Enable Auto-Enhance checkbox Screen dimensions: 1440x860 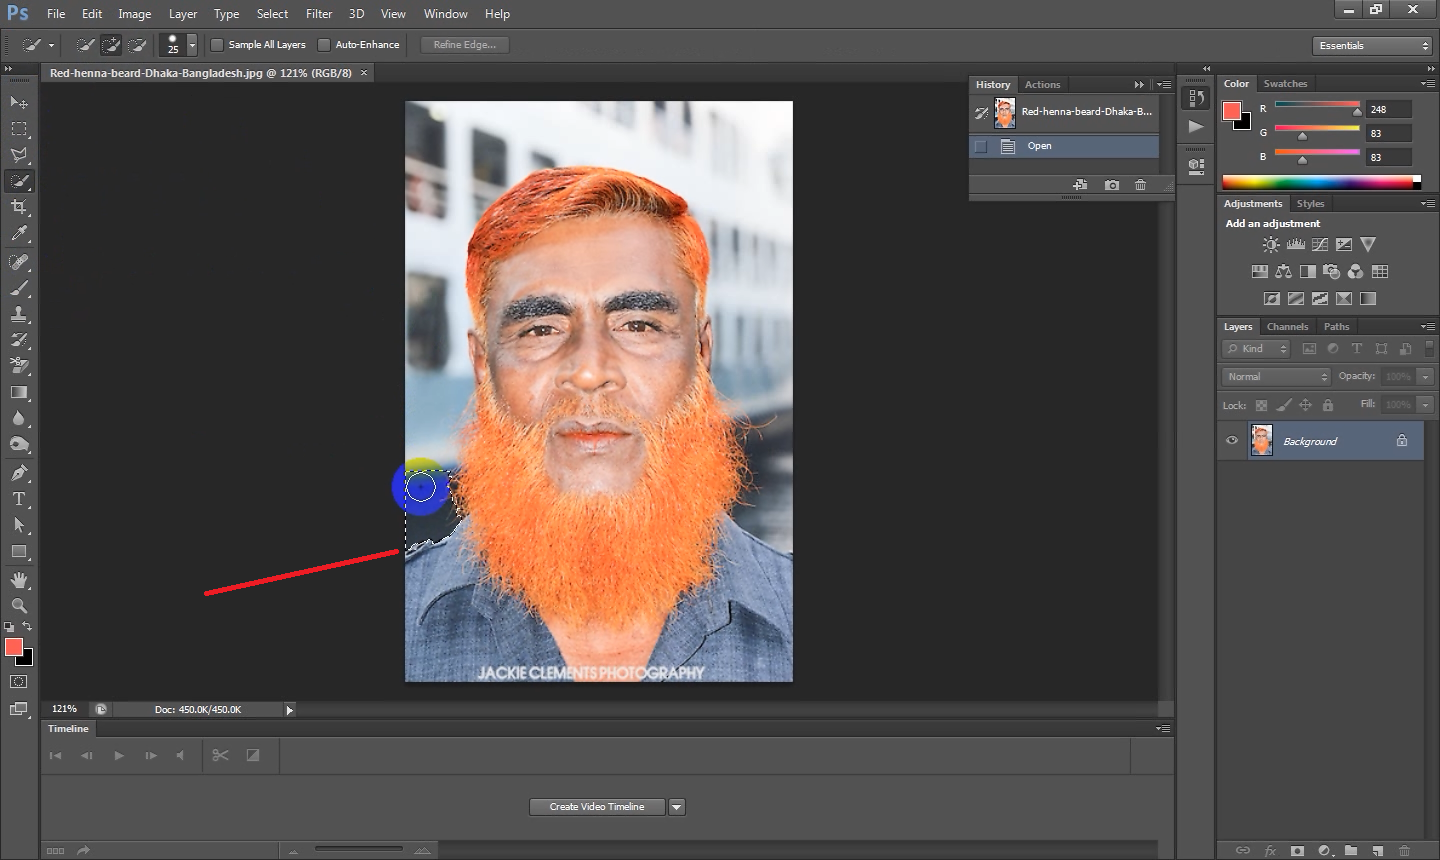[324, 45]
